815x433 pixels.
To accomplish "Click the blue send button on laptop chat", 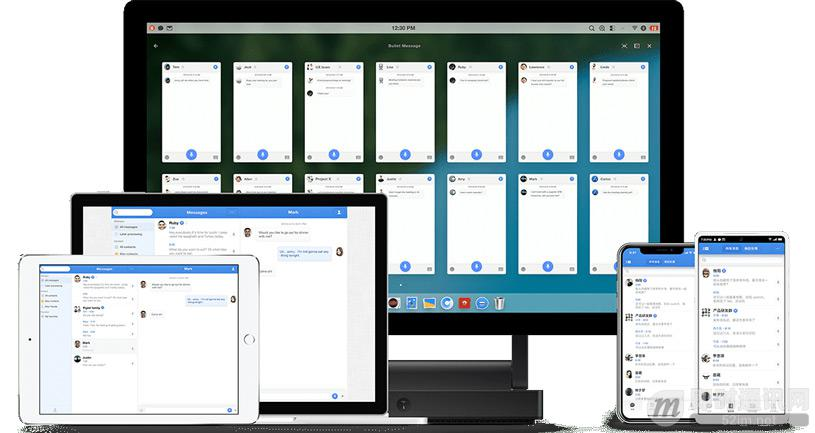I will [335, 396].
